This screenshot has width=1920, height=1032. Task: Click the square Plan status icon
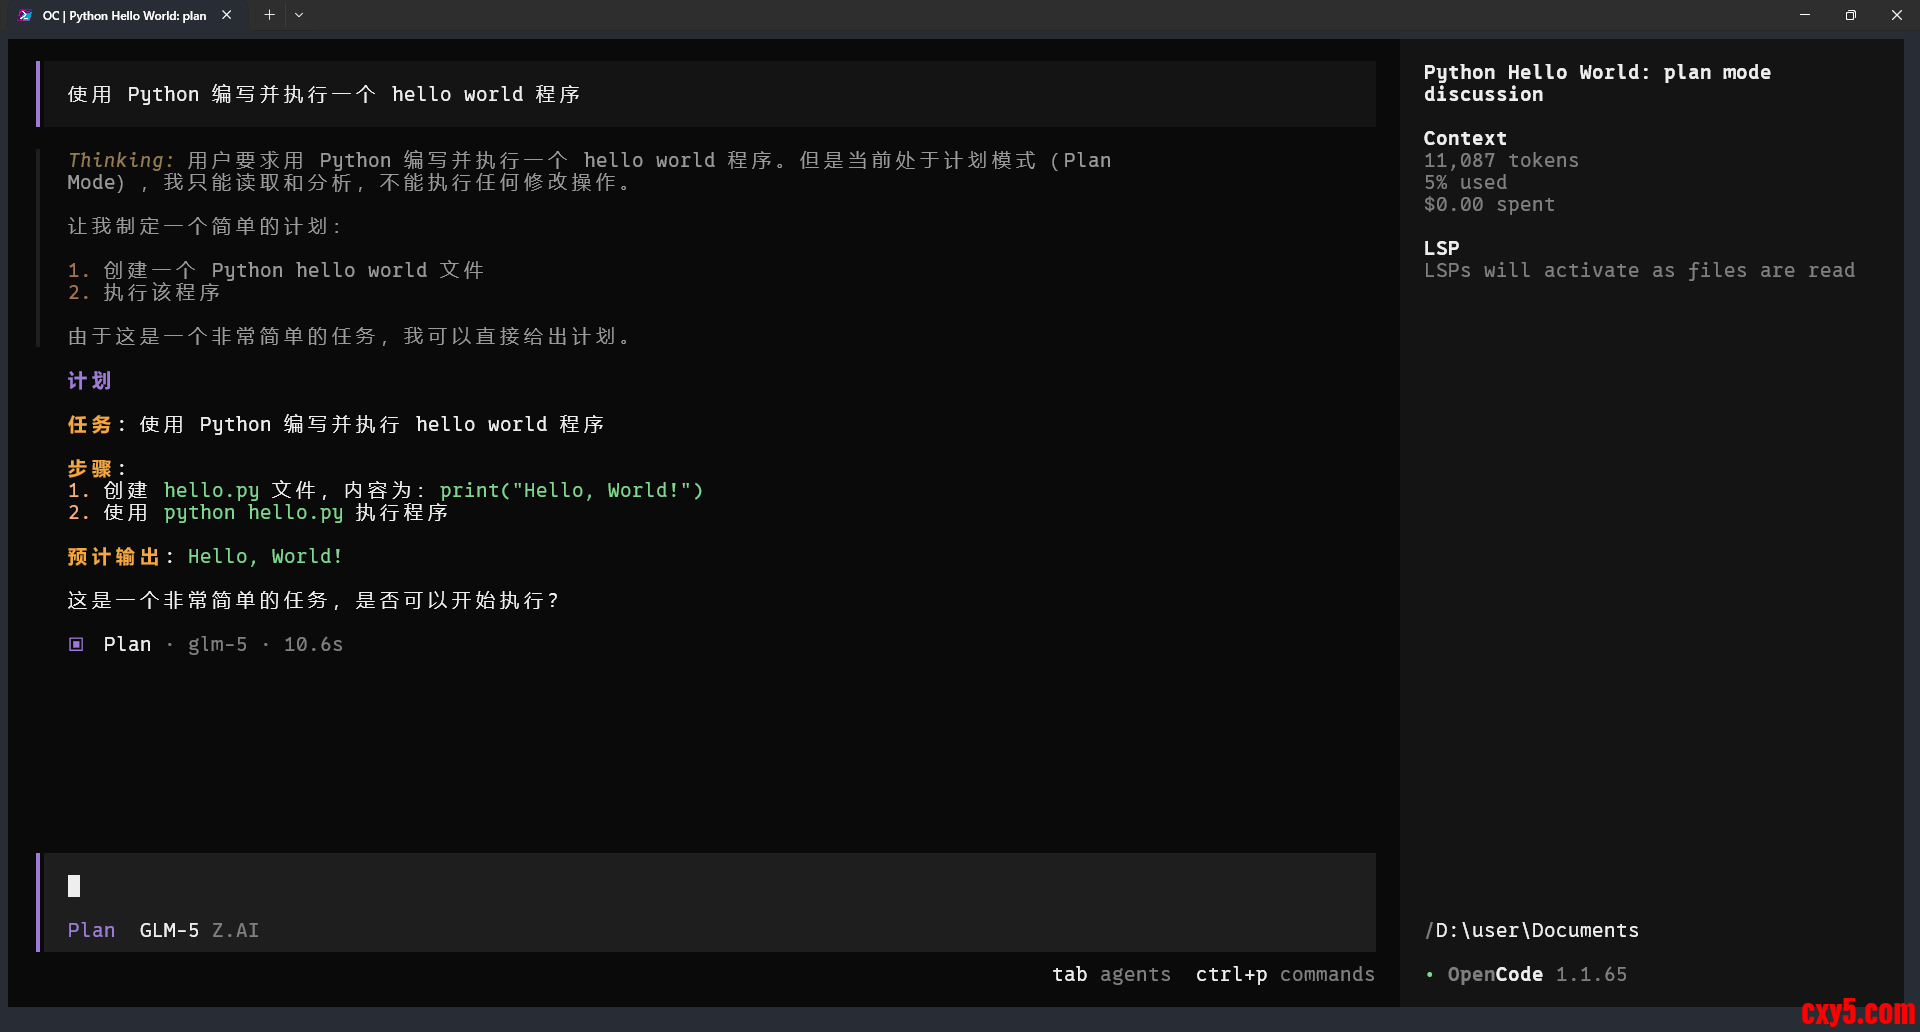[x=76, y=644]
